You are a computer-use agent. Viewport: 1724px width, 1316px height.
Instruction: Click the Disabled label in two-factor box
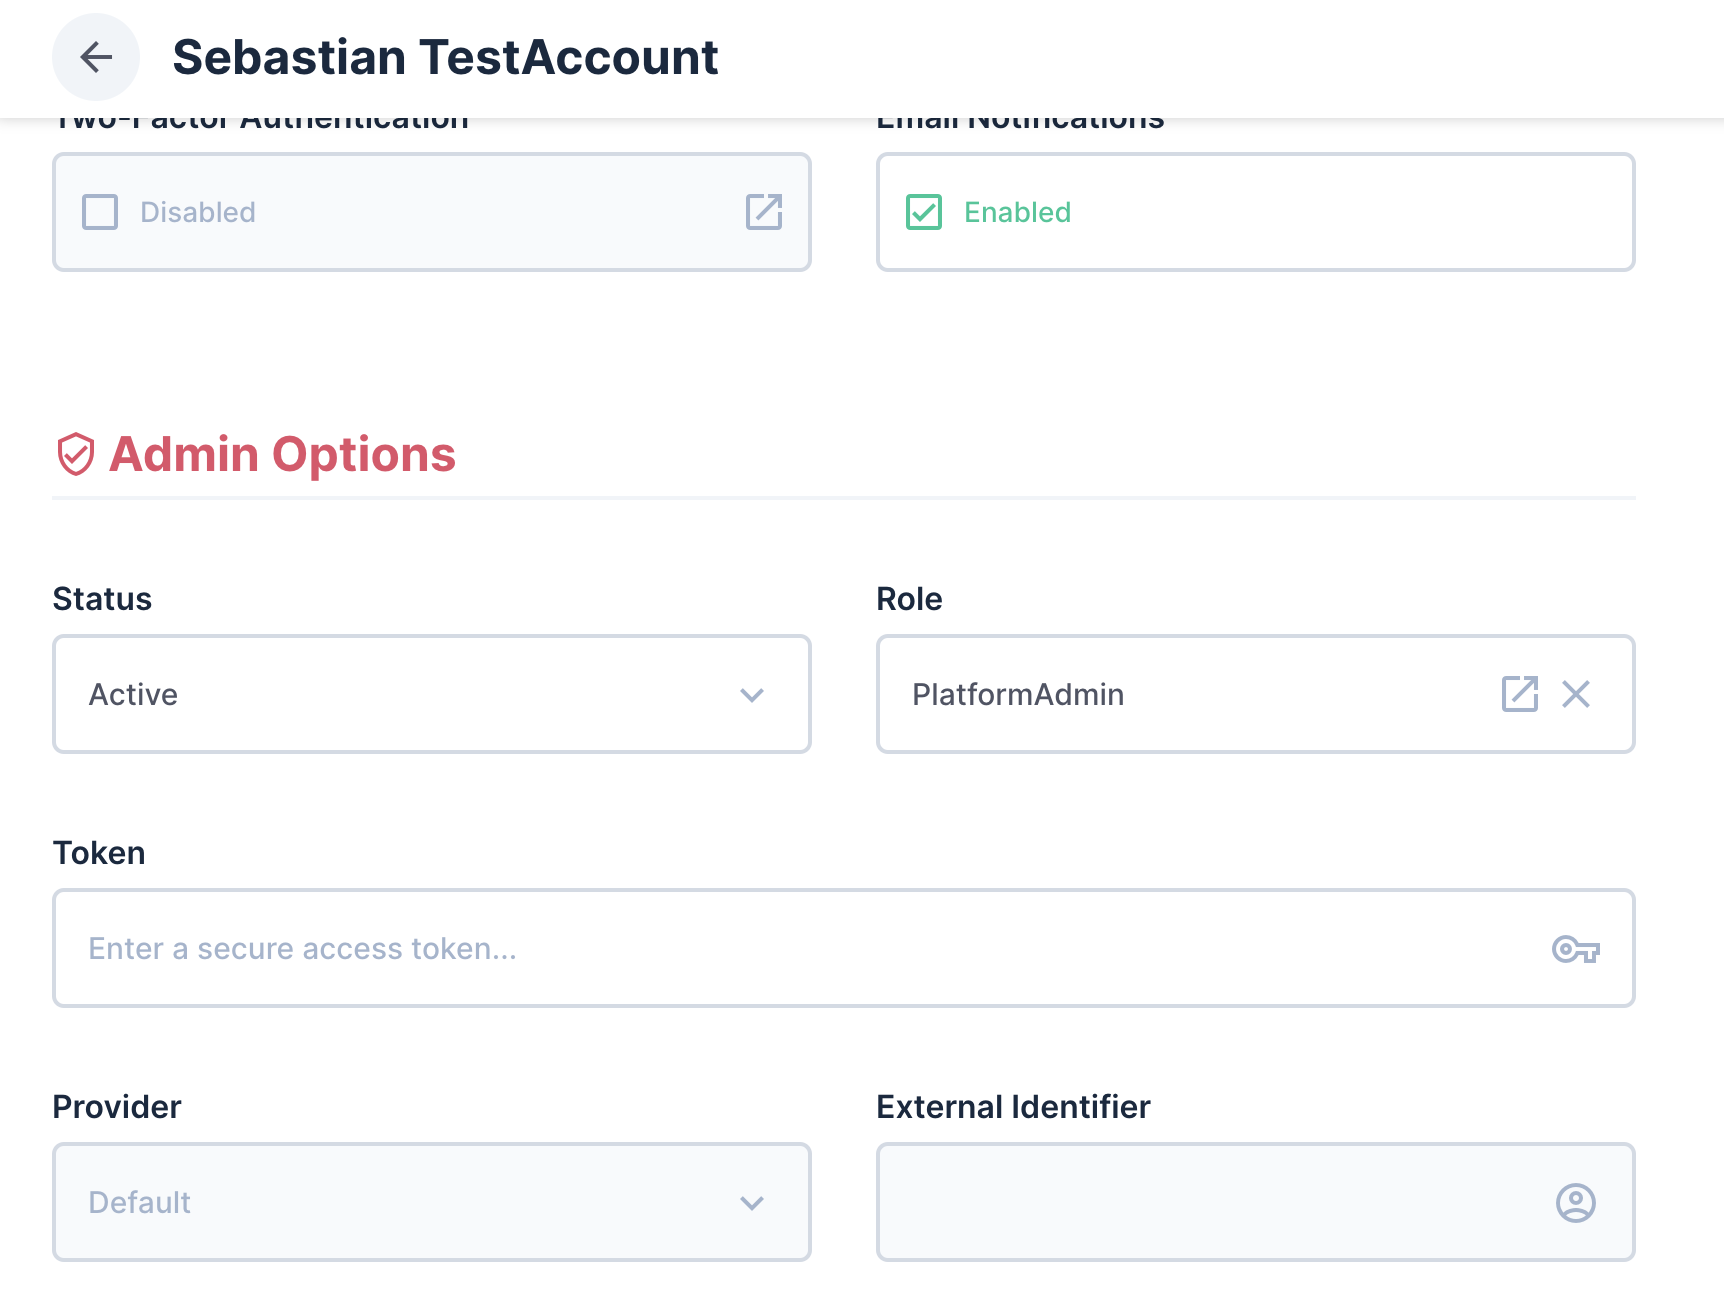click(198, 212)
